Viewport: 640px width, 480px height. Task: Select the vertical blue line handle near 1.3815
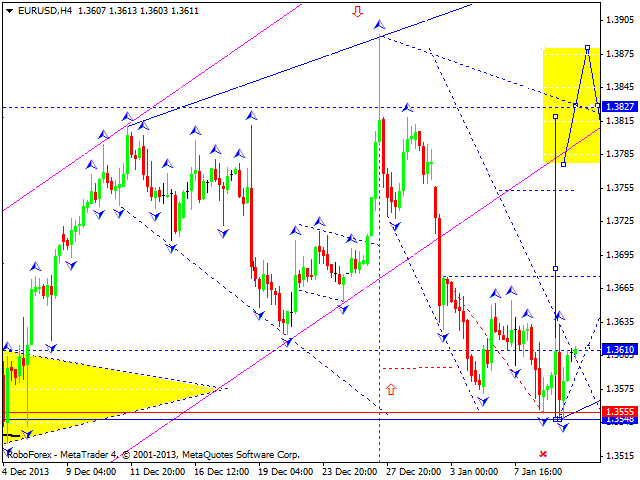(556, 117)
